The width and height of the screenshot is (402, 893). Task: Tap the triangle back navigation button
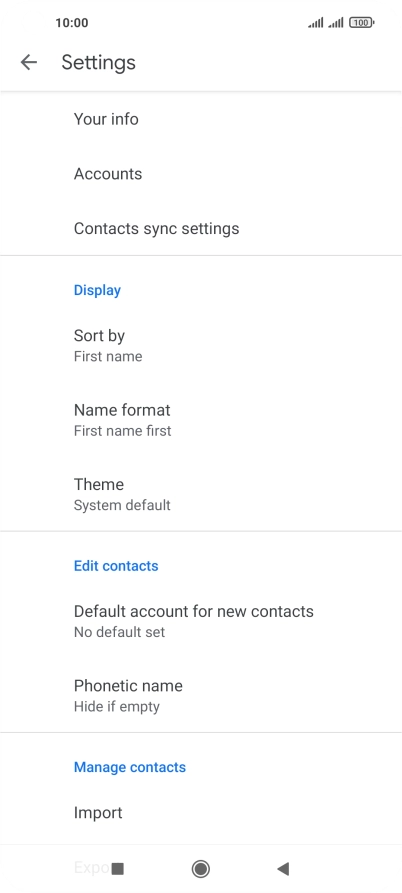(283, 868)
